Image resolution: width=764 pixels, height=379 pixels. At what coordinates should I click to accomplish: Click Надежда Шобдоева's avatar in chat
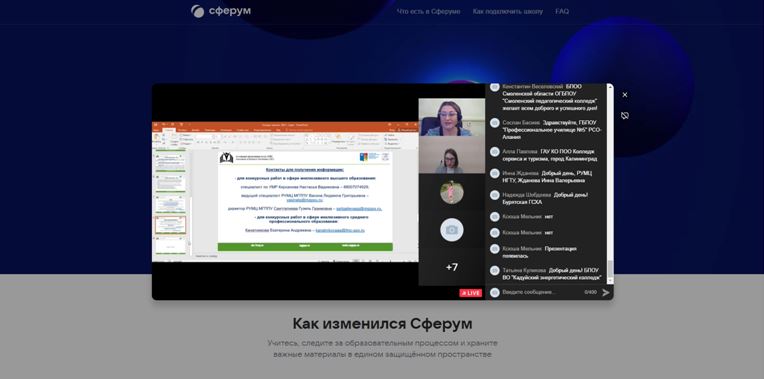(x=495, y=195)
